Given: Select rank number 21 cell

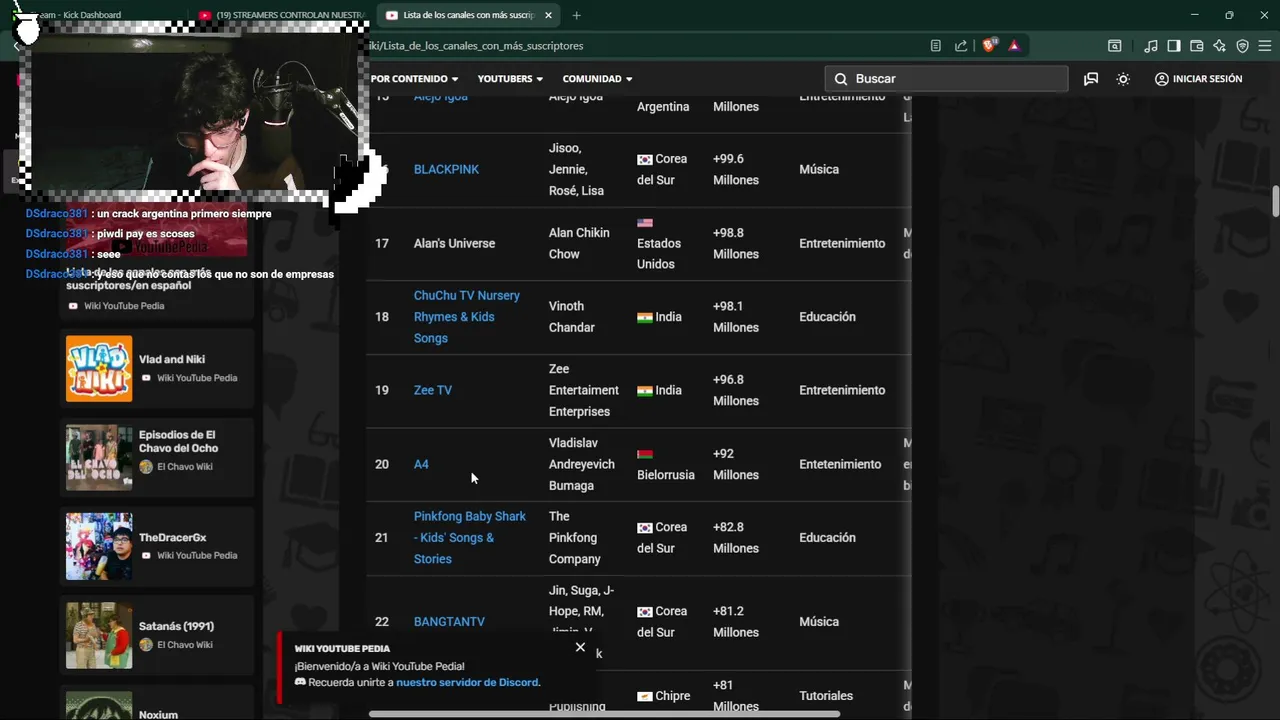Looking at the screenshot, I should pos(382,538).
